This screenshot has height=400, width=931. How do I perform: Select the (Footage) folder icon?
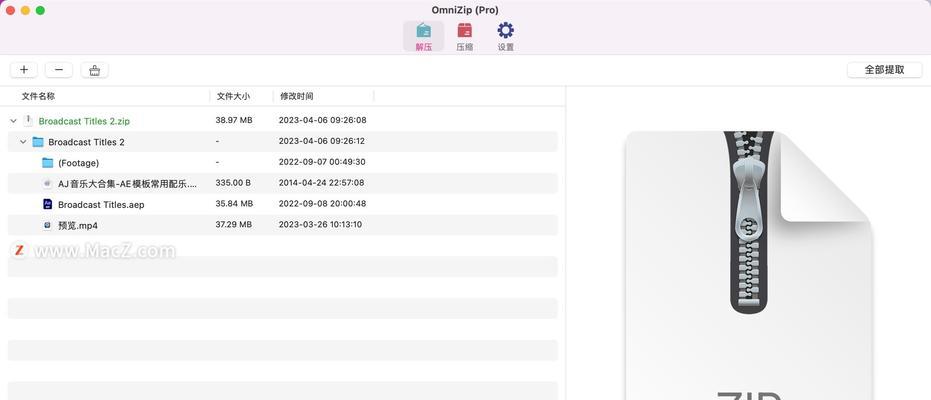pos(48,163)
